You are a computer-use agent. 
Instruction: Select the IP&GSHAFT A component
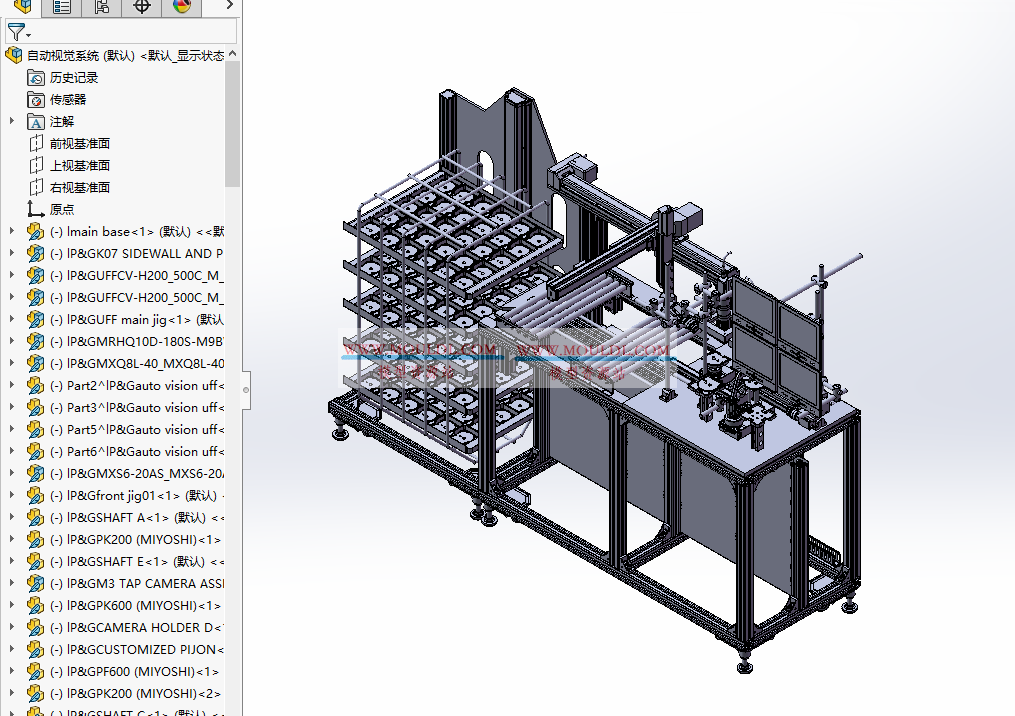(x=110, y=517)
